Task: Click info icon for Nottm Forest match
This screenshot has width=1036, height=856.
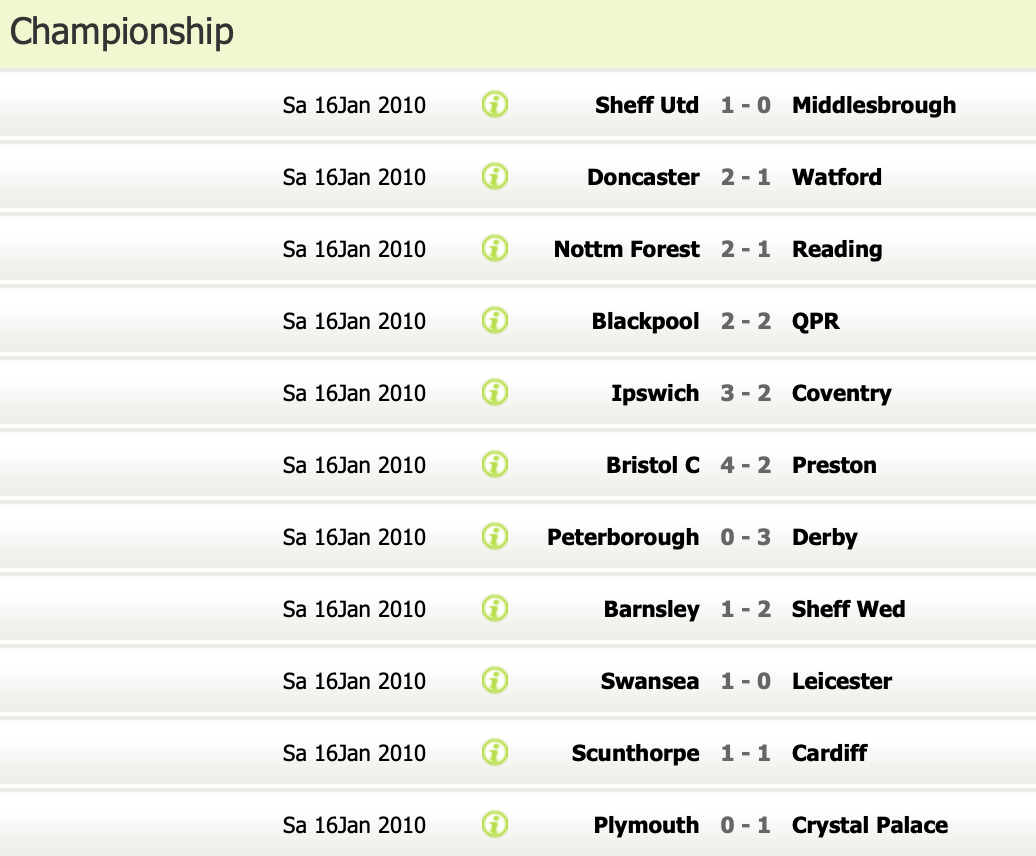Action: 495,248
